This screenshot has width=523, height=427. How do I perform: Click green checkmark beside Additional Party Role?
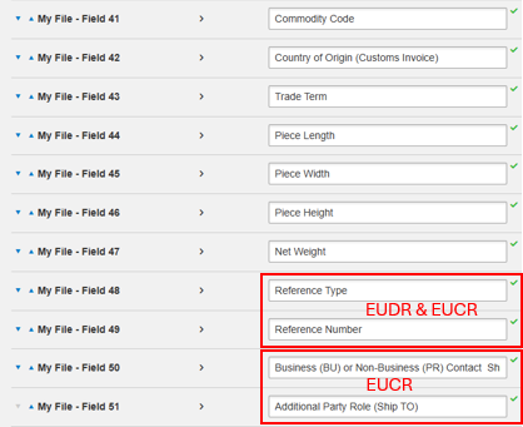514,399
